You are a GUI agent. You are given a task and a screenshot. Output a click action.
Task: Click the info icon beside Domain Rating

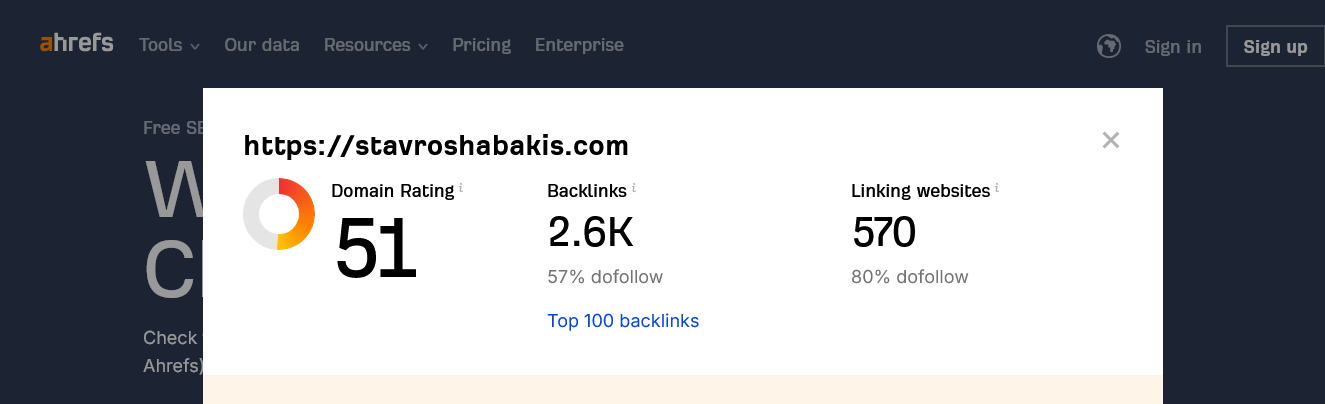tap(461, 188)
